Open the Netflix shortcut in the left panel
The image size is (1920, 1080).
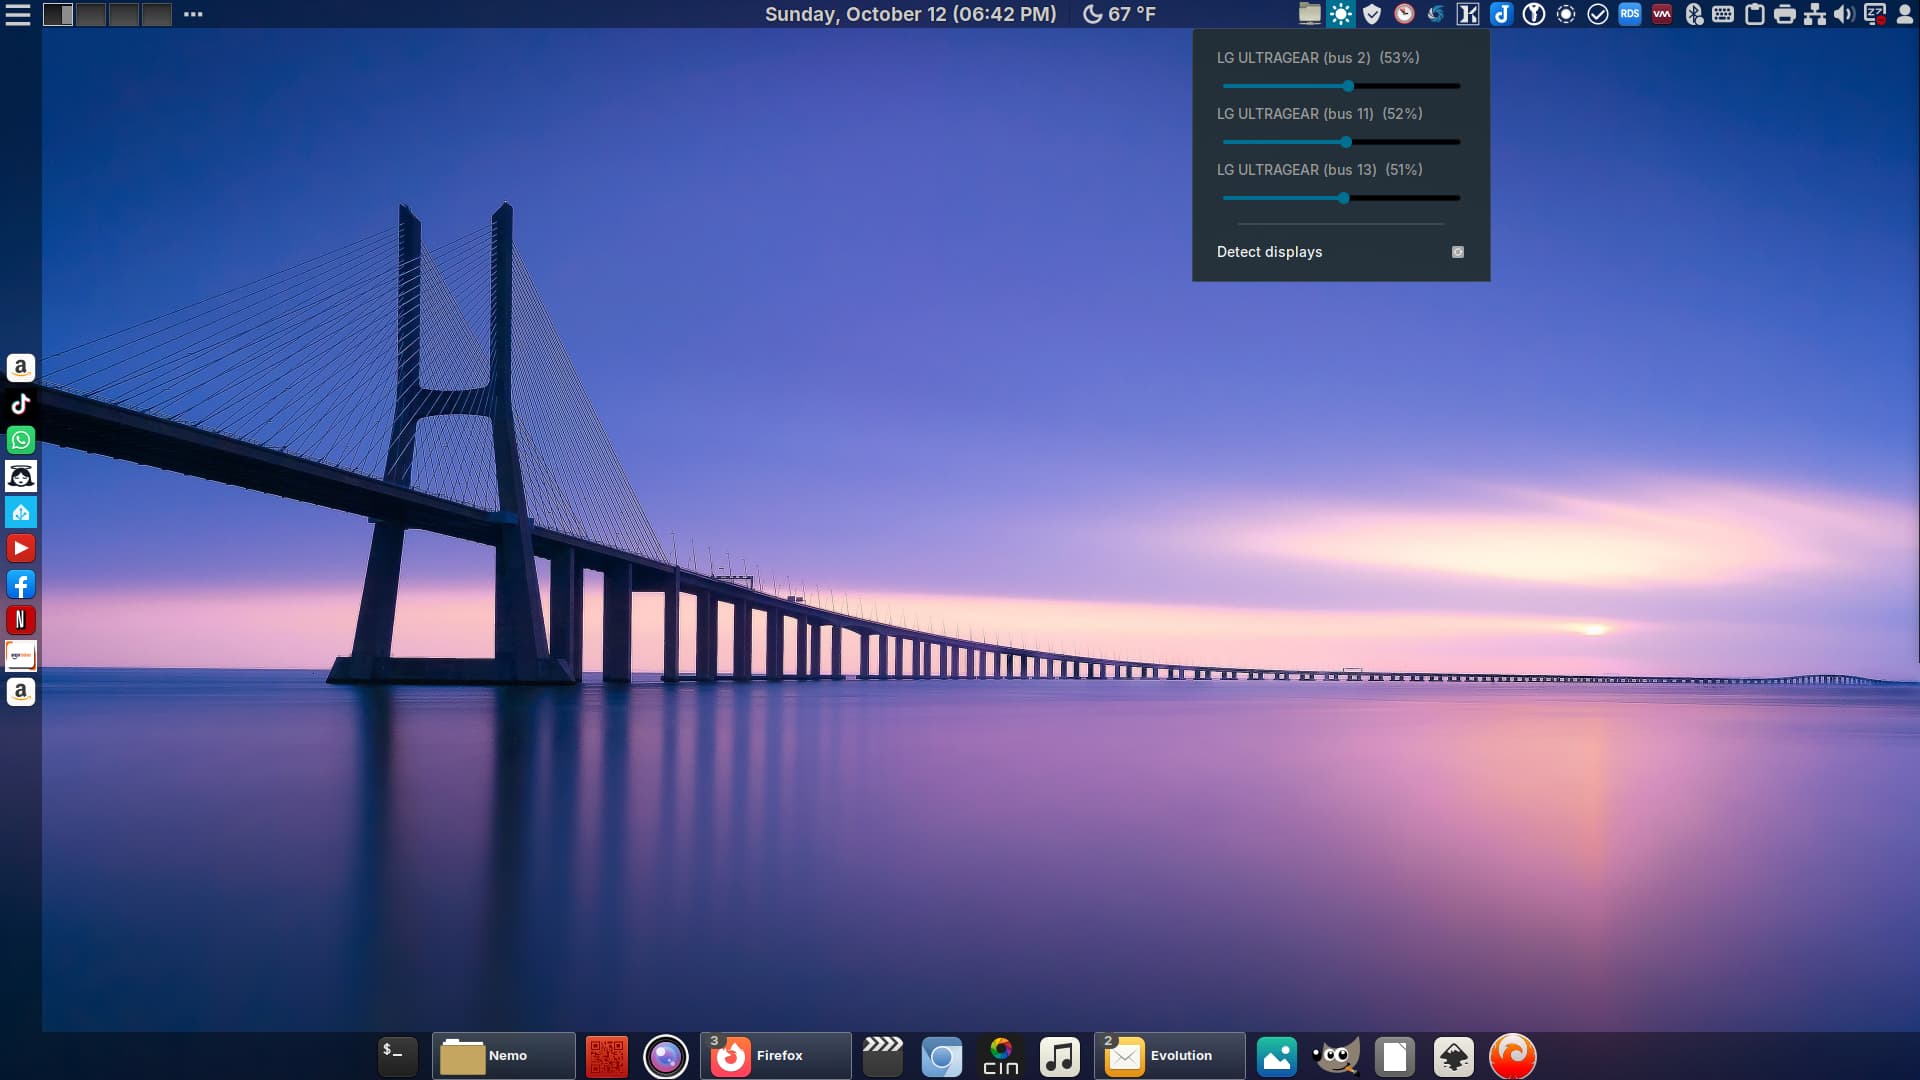coord(20,620)
